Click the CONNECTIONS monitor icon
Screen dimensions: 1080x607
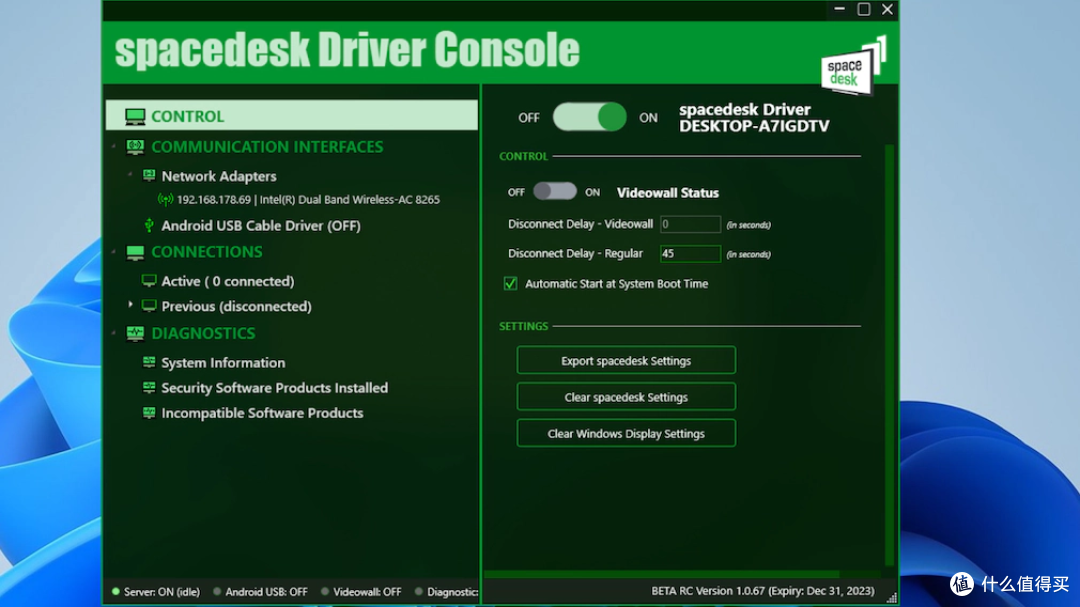[x=135, y=252]
